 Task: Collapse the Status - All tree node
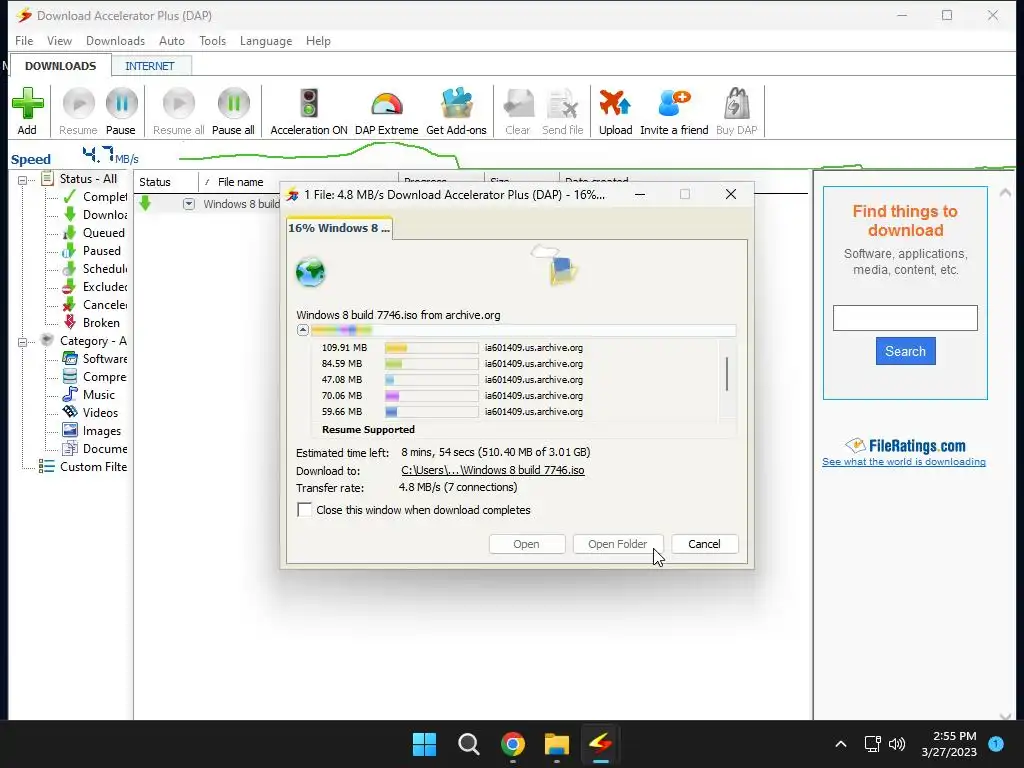(23, 180)
